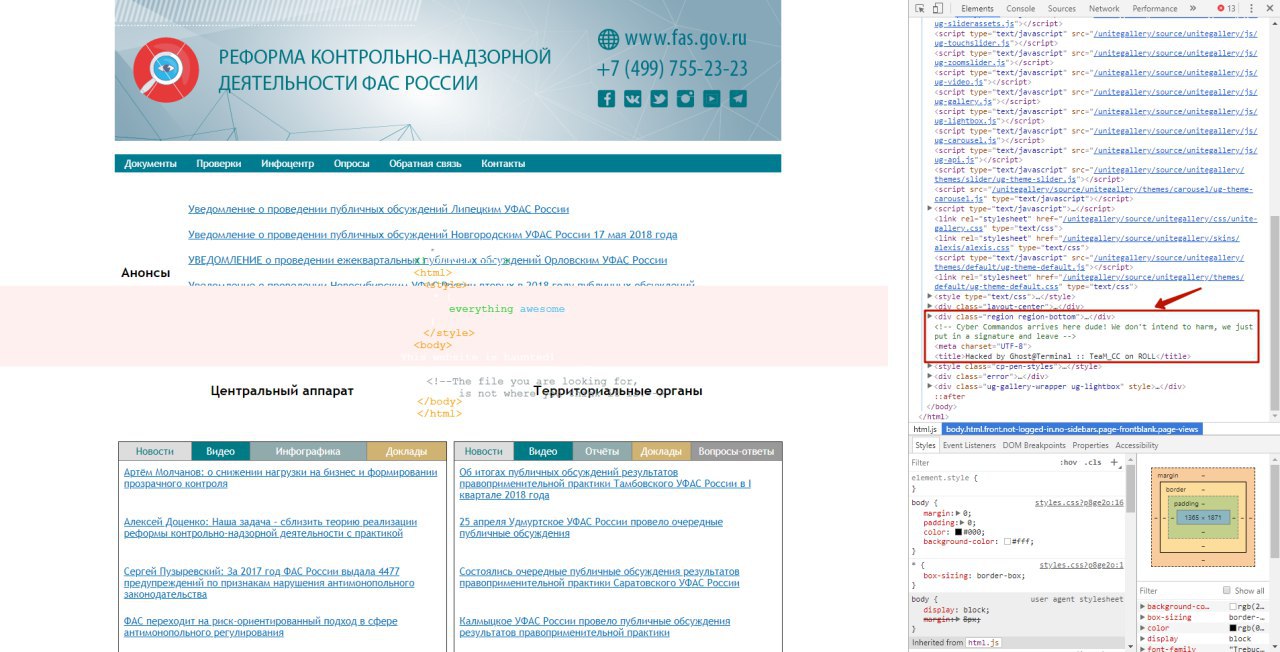Click the red magnifier logo of the site

(x=166, y=70)
